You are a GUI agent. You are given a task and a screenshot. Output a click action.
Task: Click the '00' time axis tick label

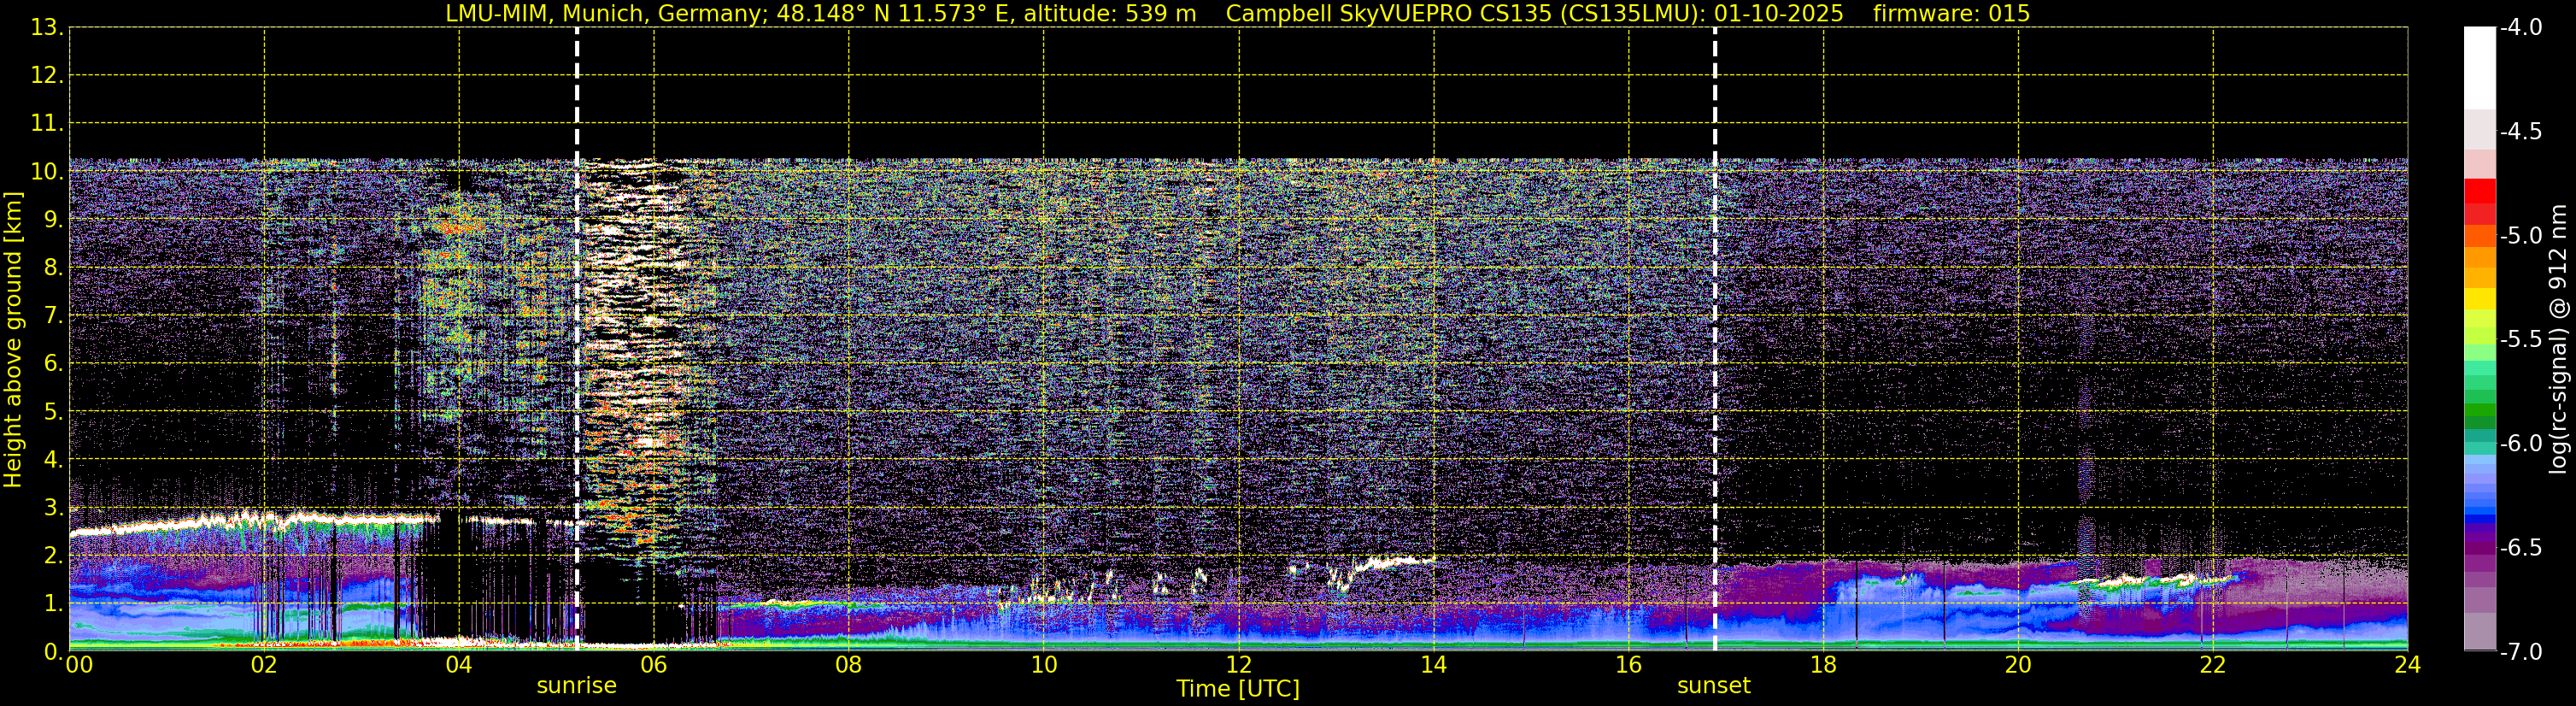pos(79,665)
